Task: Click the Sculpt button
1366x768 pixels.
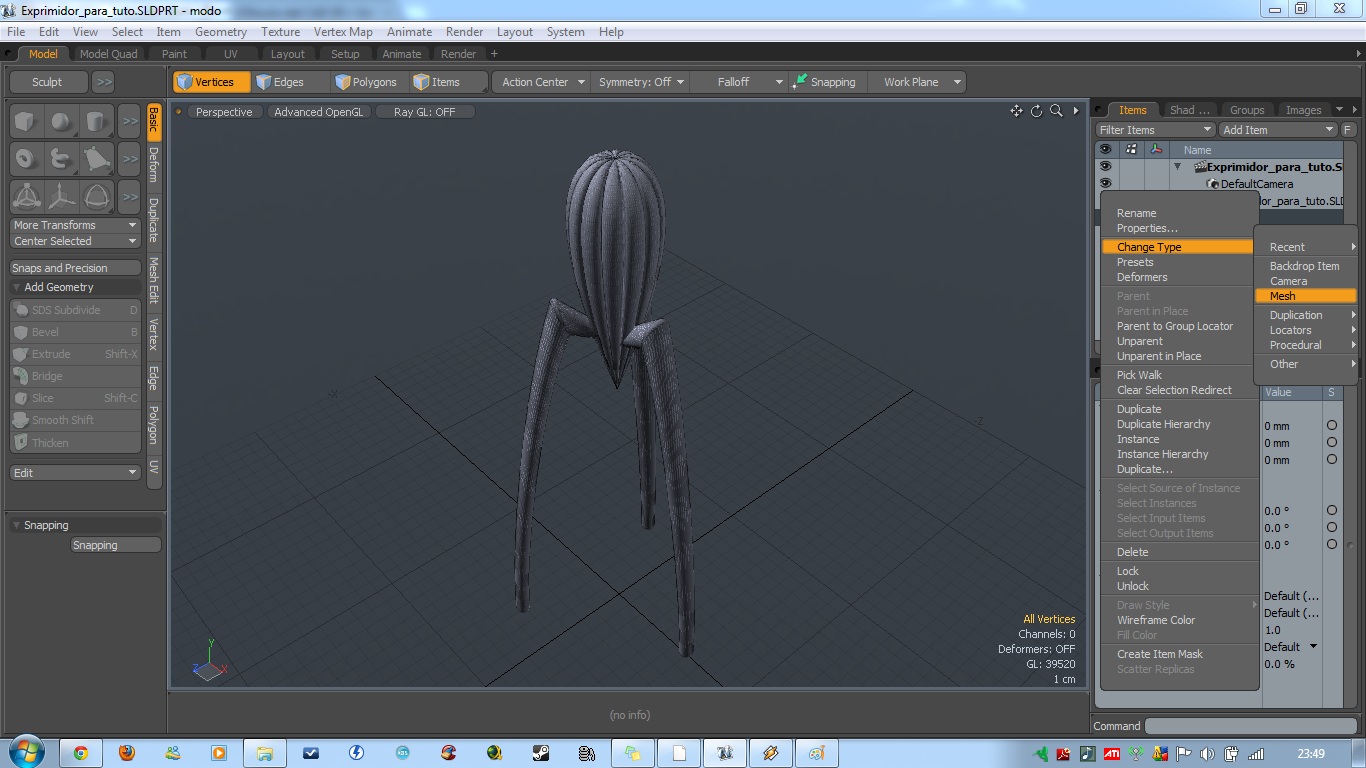Action: (x=47, y=82)
